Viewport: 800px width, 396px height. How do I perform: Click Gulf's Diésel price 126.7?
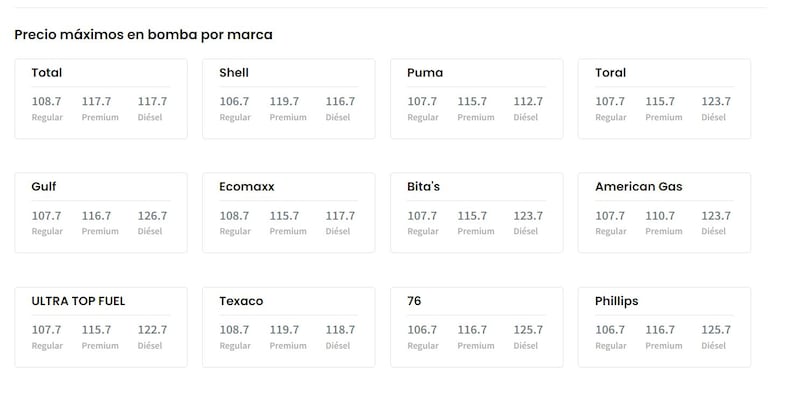pyautogui.click(x=152, y=216)
